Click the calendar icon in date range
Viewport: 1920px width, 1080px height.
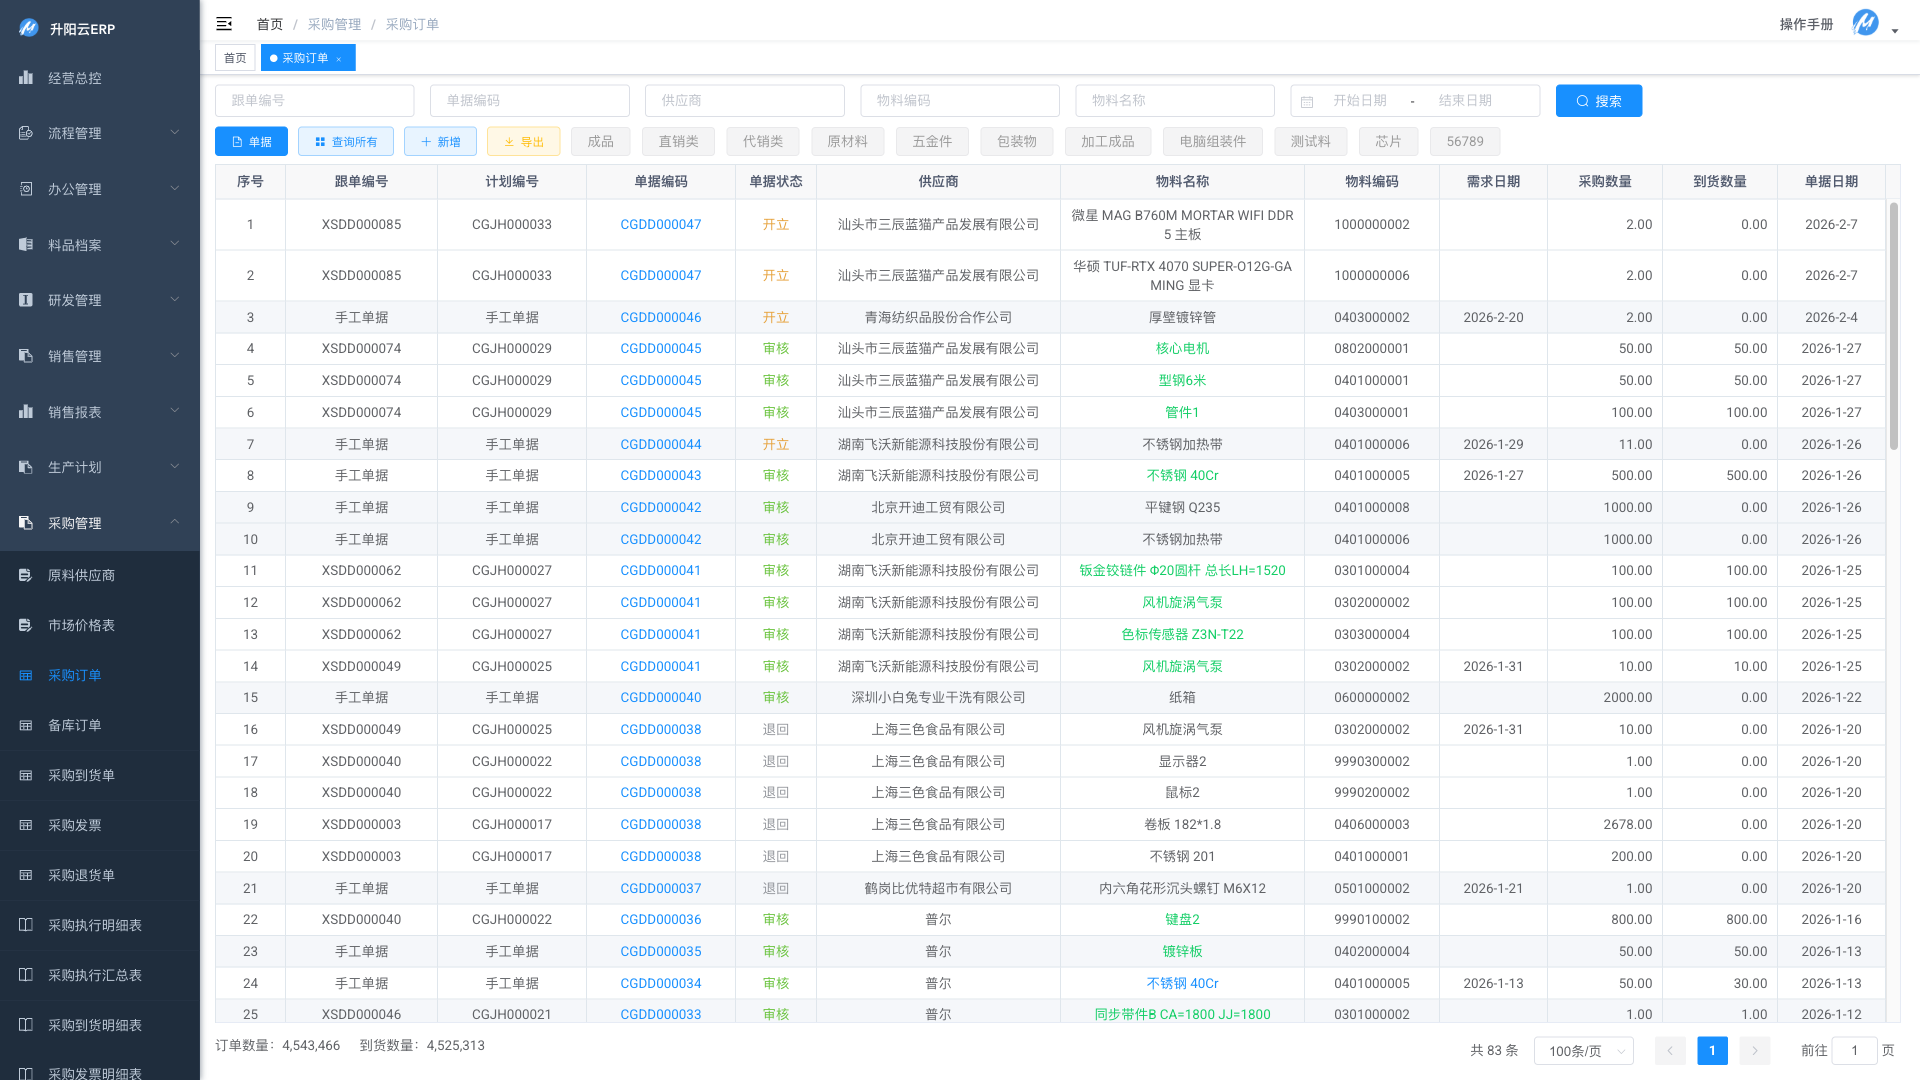[1307, 101]
